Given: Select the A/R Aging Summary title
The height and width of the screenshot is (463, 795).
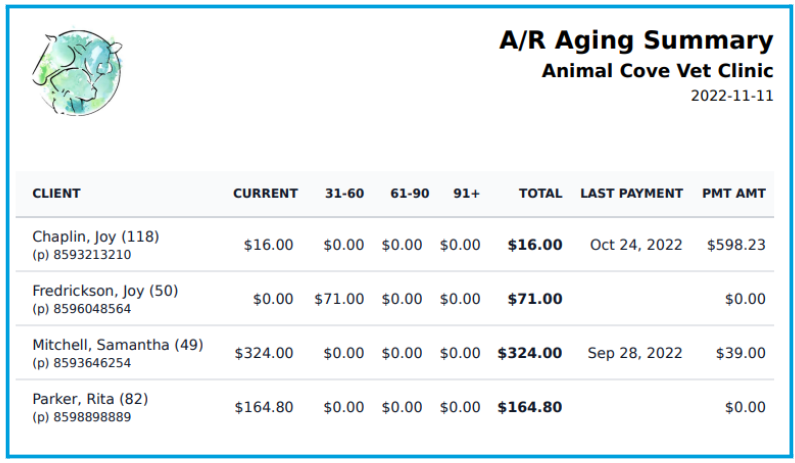Looking at the screenshot, I should [x=636, y=41].
